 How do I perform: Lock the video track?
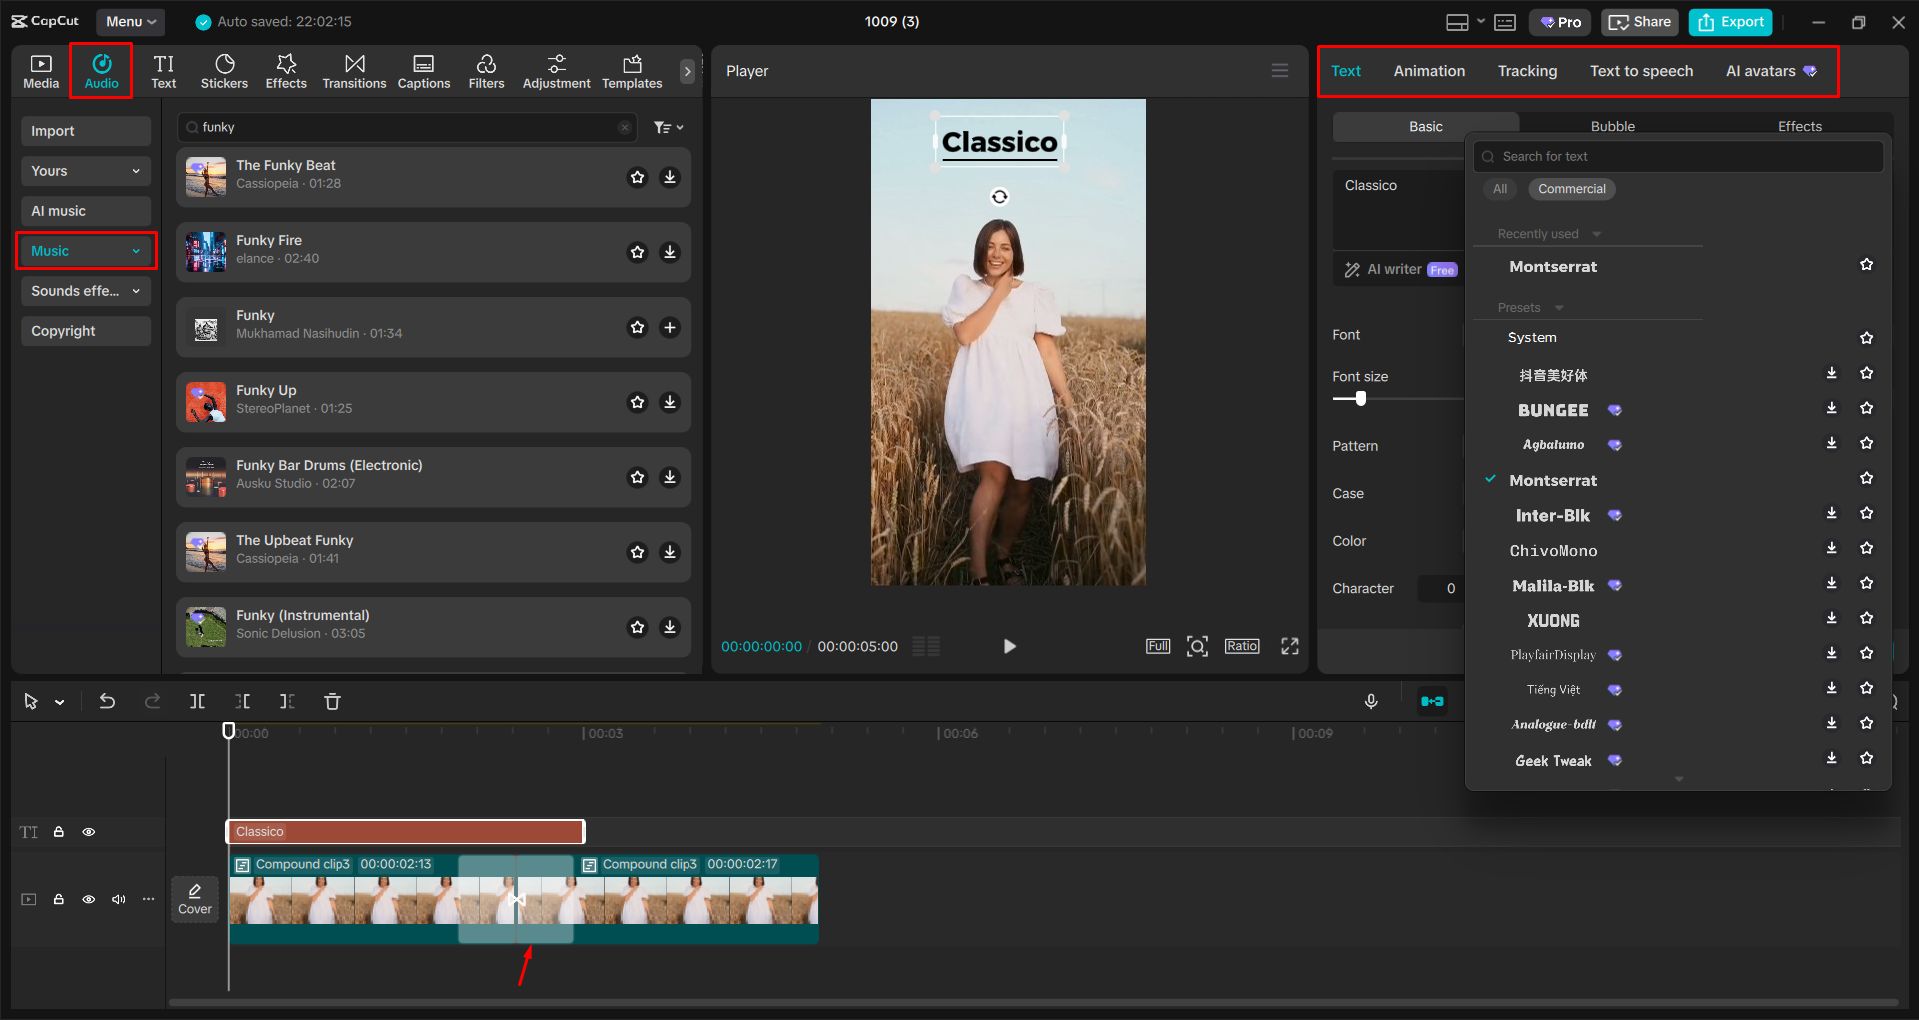pyautogui.click(x=59, y=899)
